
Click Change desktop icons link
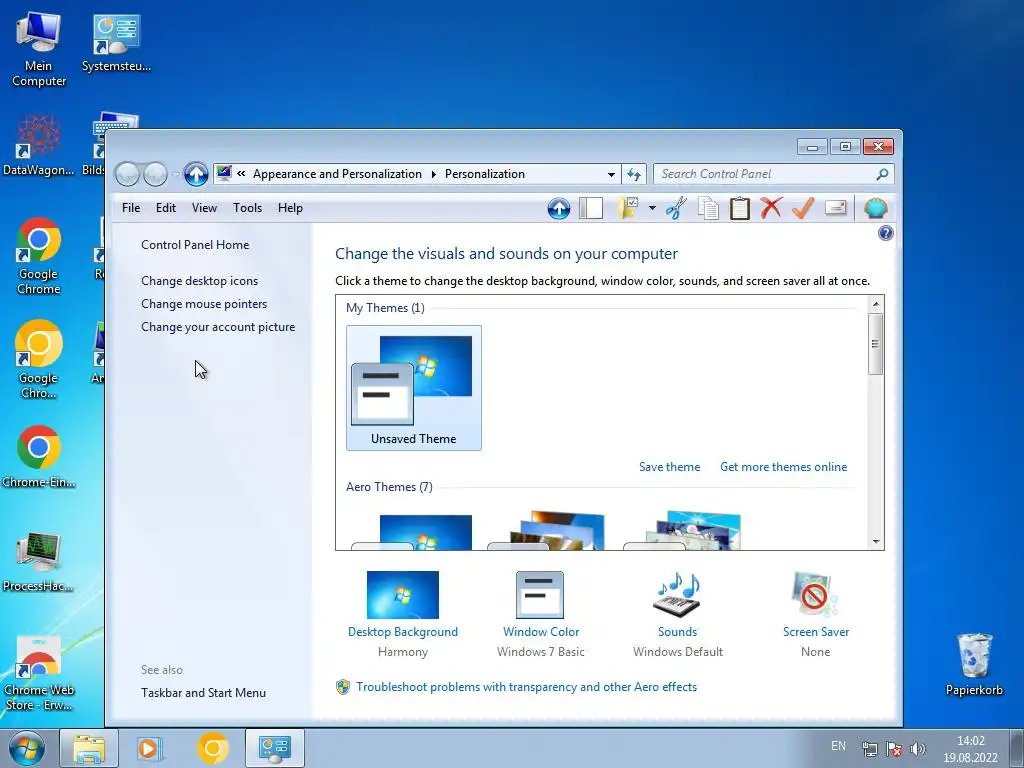point(199,281)
